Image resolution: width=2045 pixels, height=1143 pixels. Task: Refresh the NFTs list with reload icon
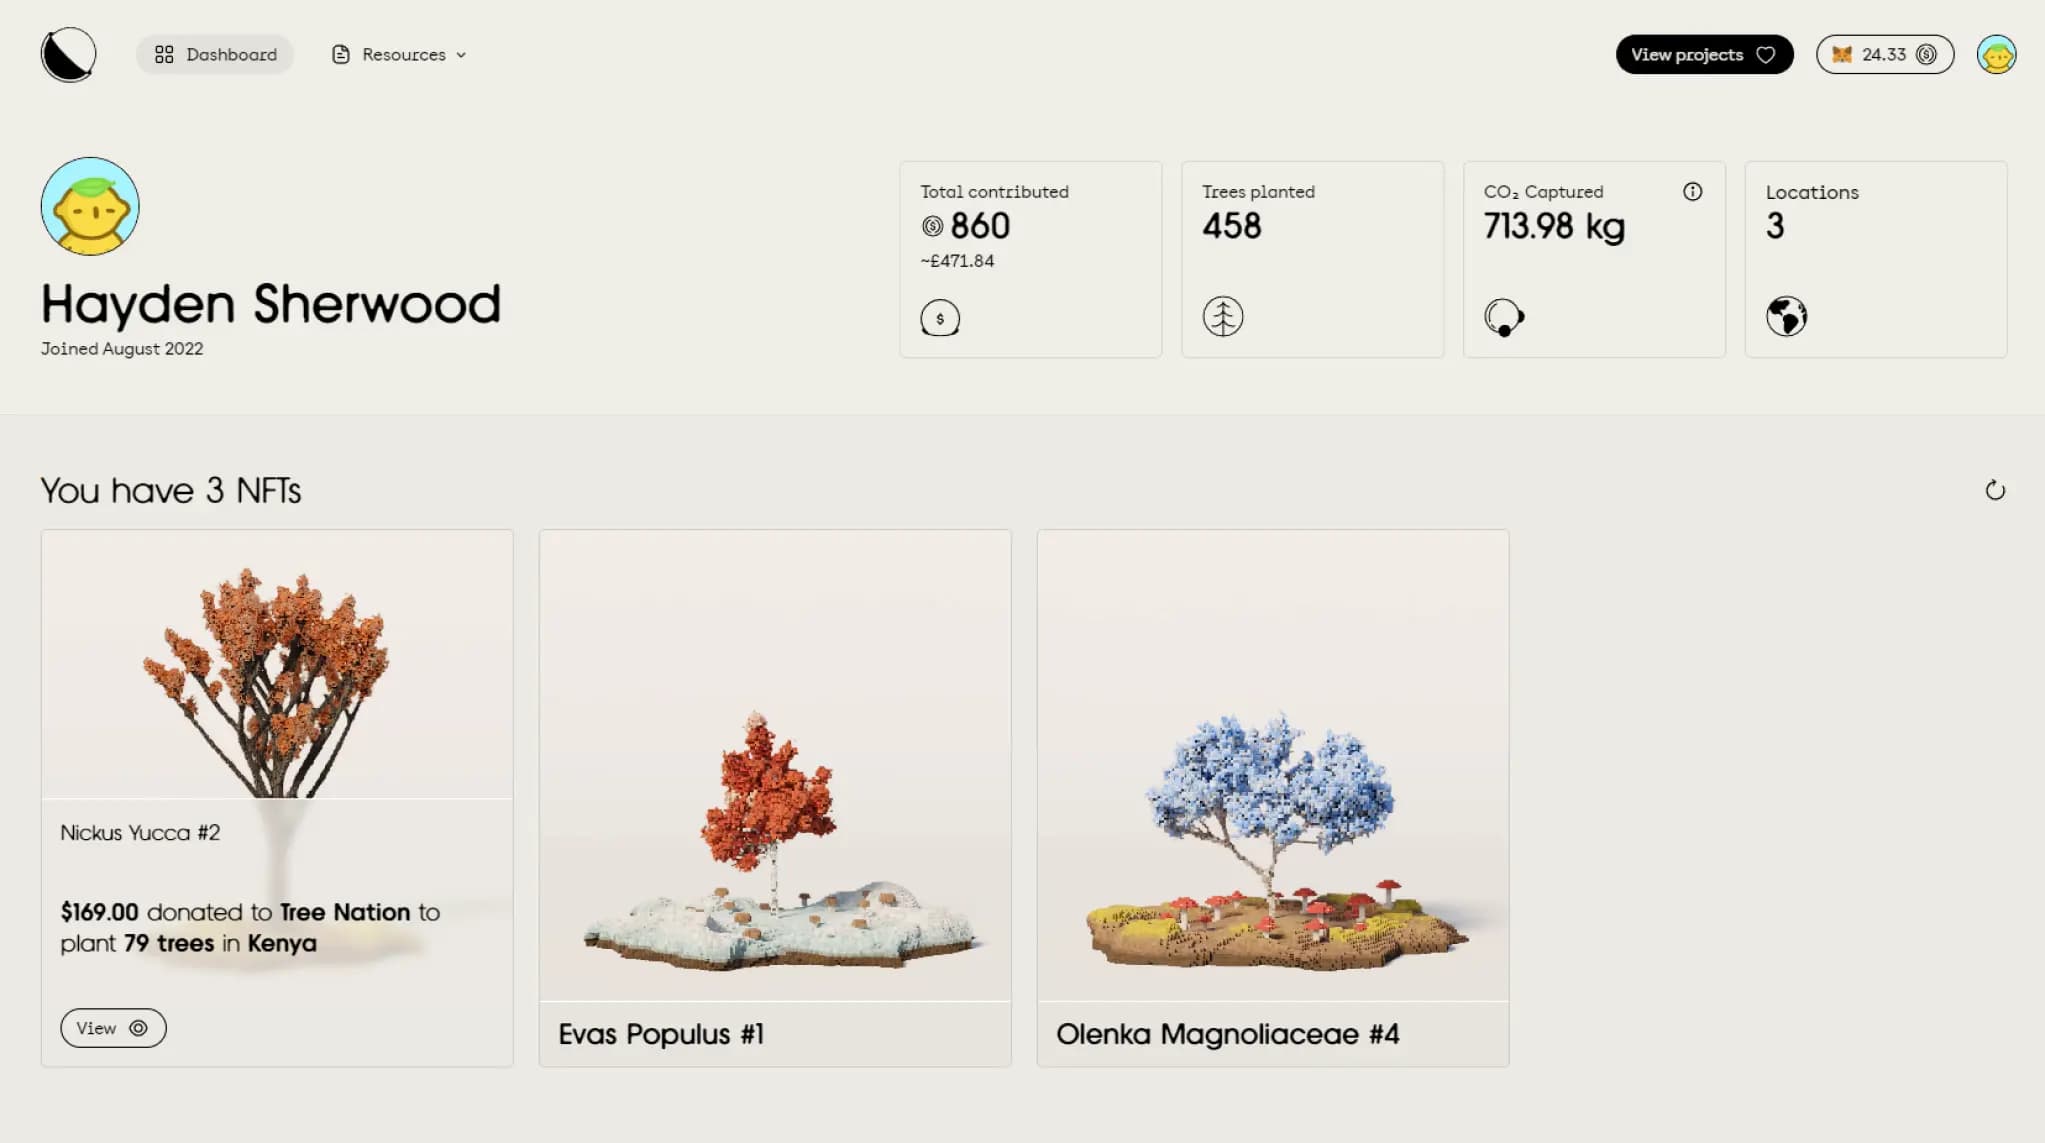pos(1994,490)
